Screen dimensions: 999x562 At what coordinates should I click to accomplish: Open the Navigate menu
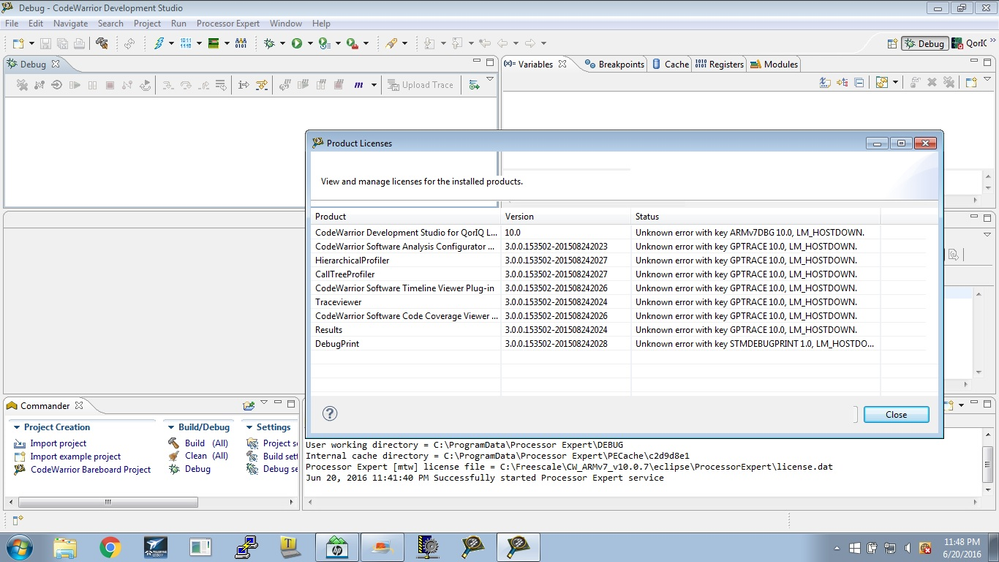[70, 24]
